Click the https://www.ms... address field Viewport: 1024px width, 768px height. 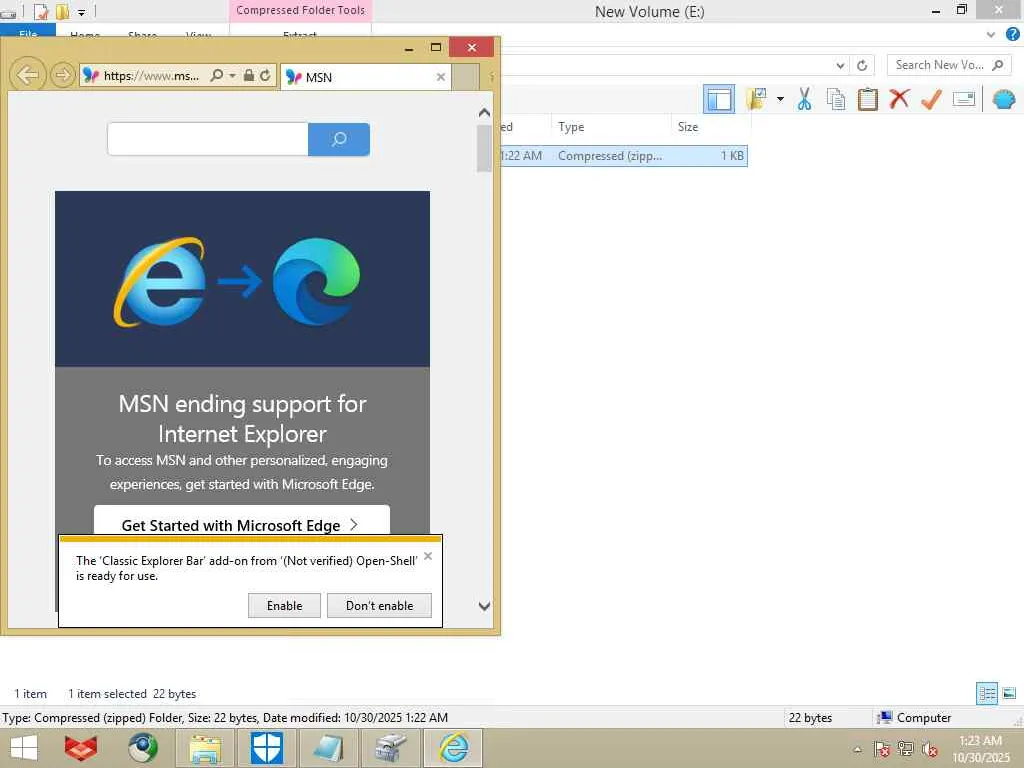pyautogui.click(x=152, y=76)
